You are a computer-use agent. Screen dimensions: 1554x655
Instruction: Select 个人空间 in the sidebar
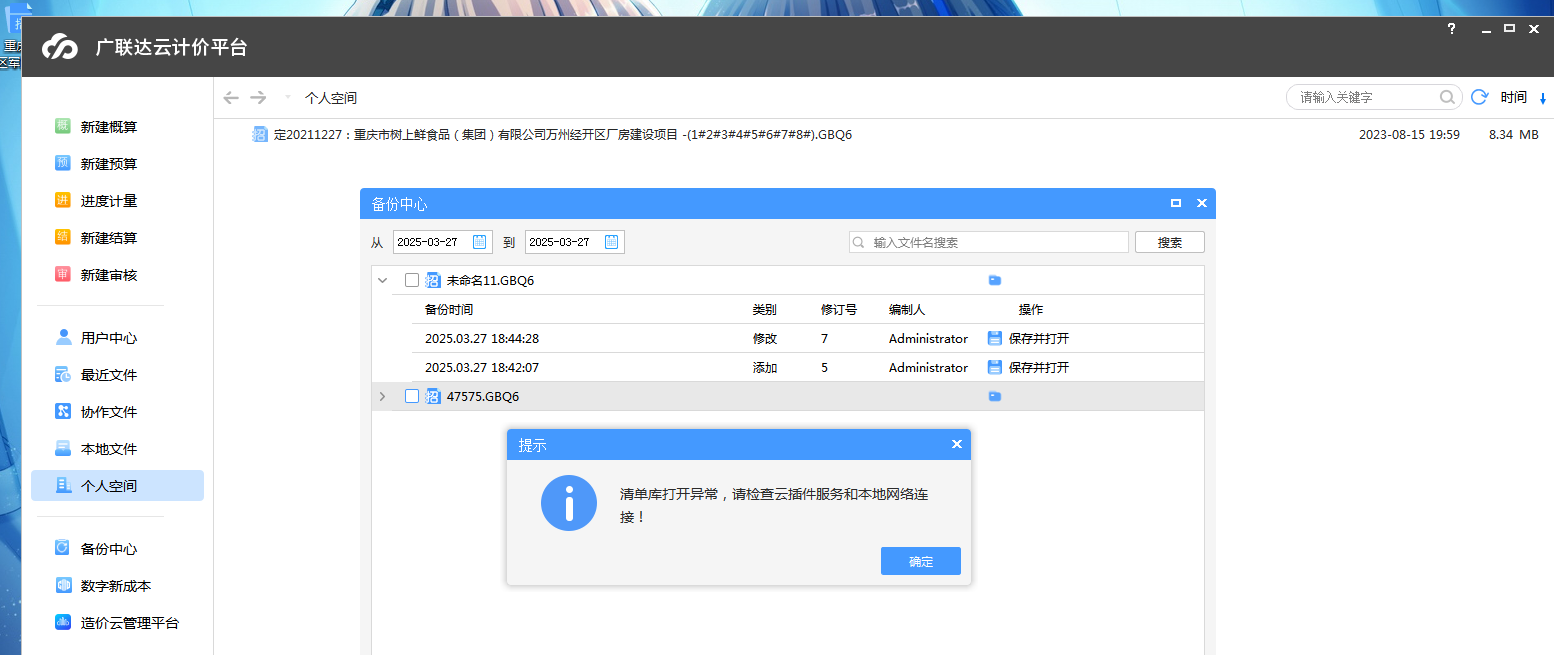coord(117,486)
